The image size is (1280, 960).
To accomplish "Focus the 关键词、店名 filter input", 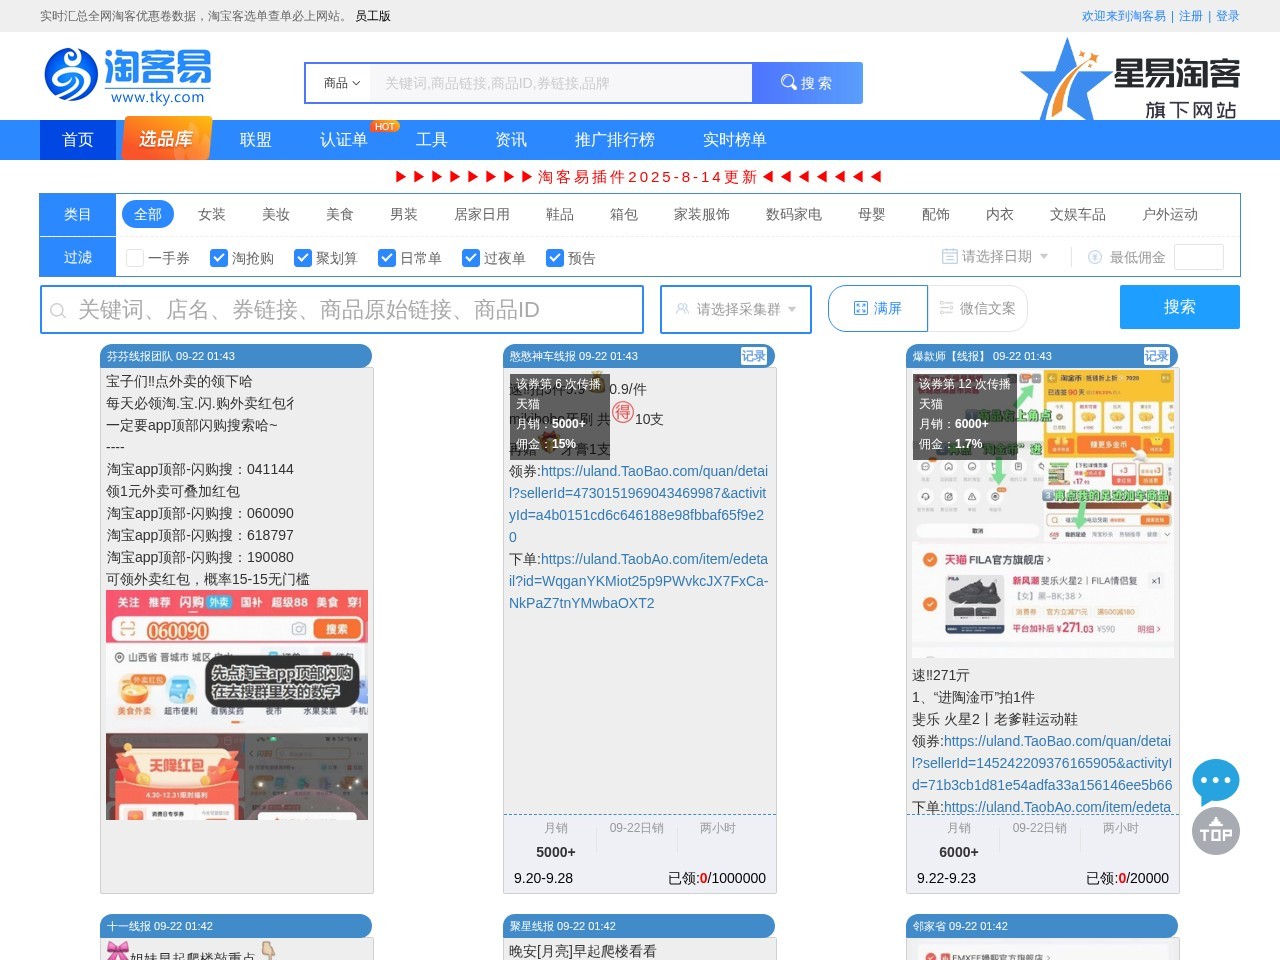I will (342, 310).
